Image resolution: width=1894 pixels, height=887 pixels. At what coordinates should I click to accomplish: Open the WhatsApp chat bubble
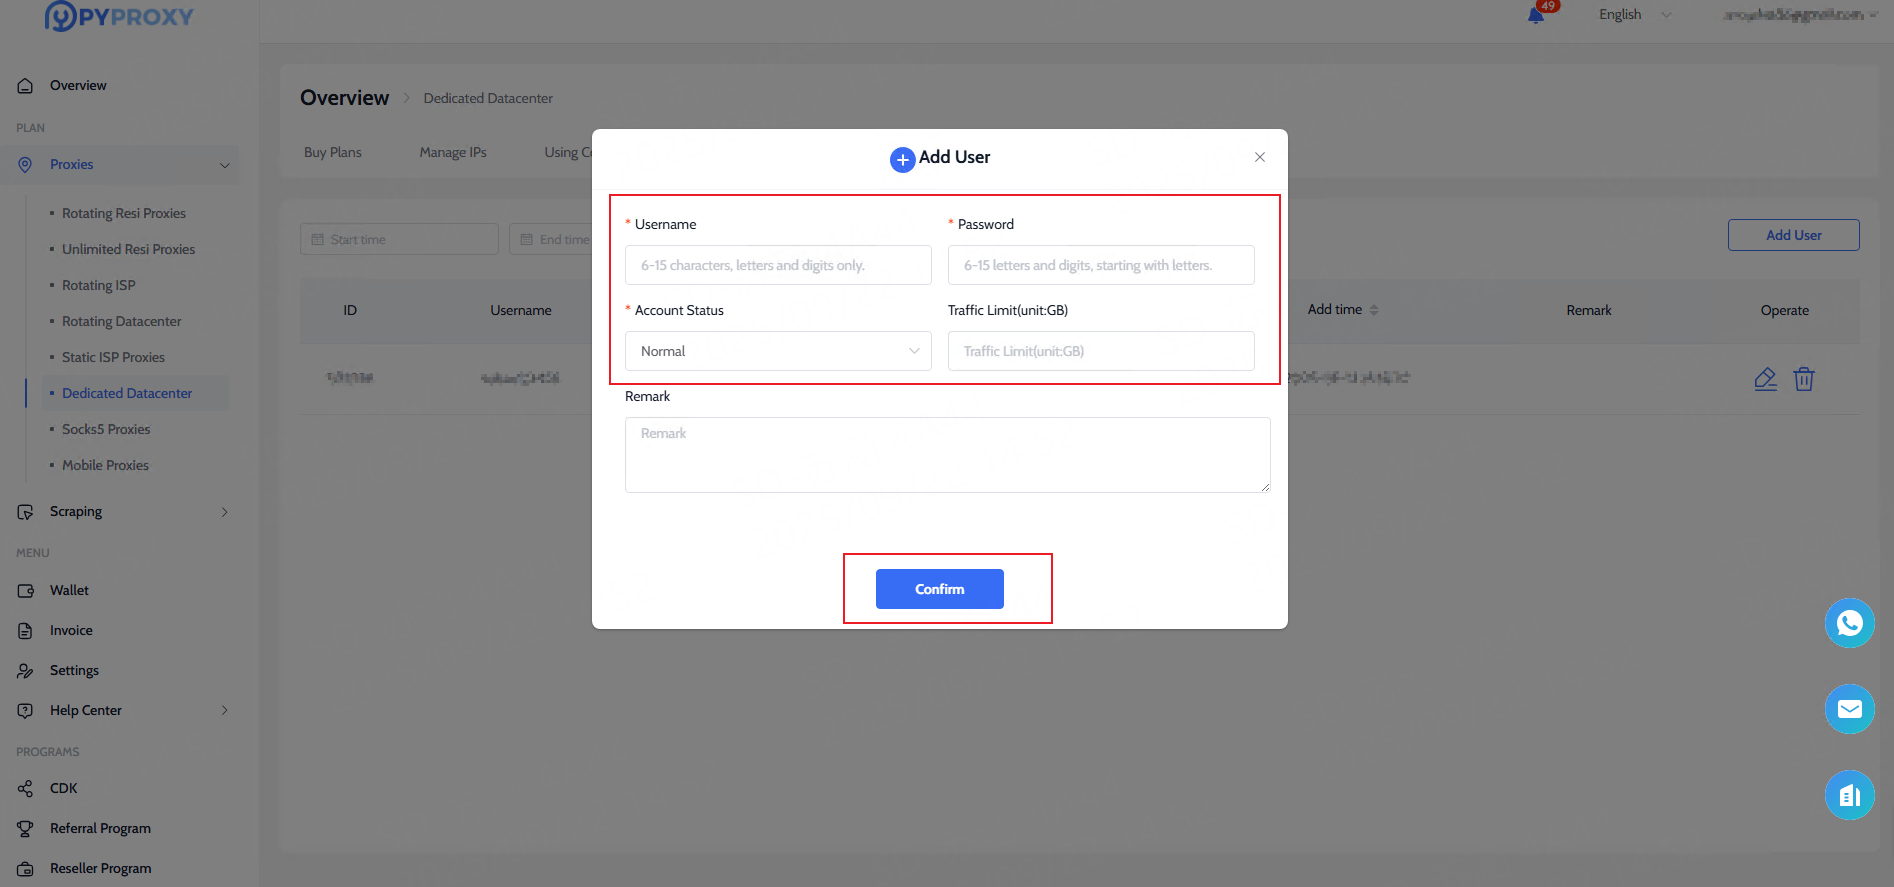[x=1849, y=623]
